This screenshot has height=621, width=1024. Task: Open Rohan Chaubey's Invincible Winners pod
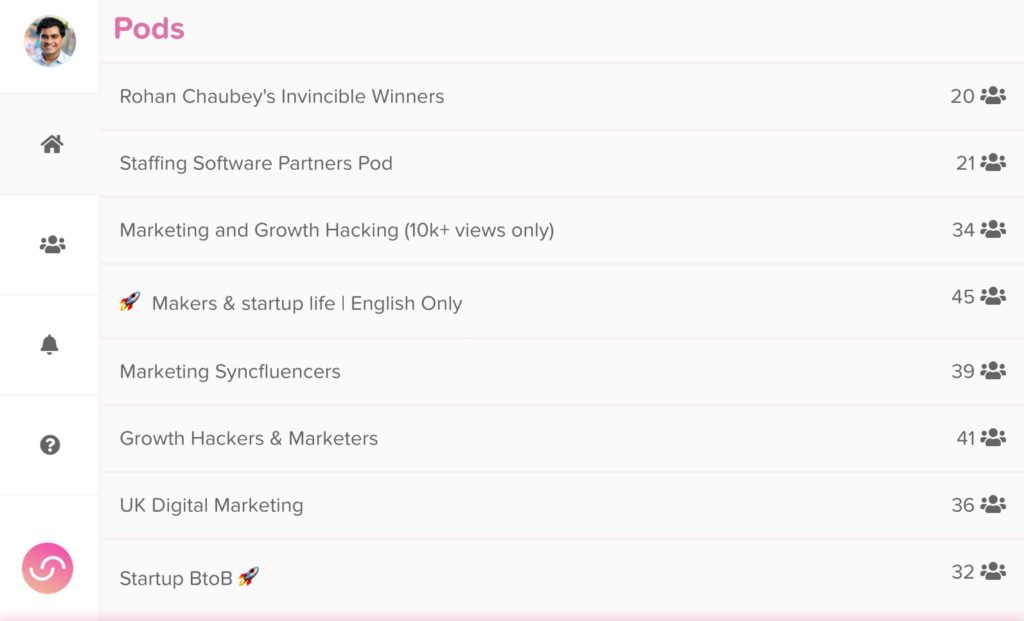coord(562,97)
